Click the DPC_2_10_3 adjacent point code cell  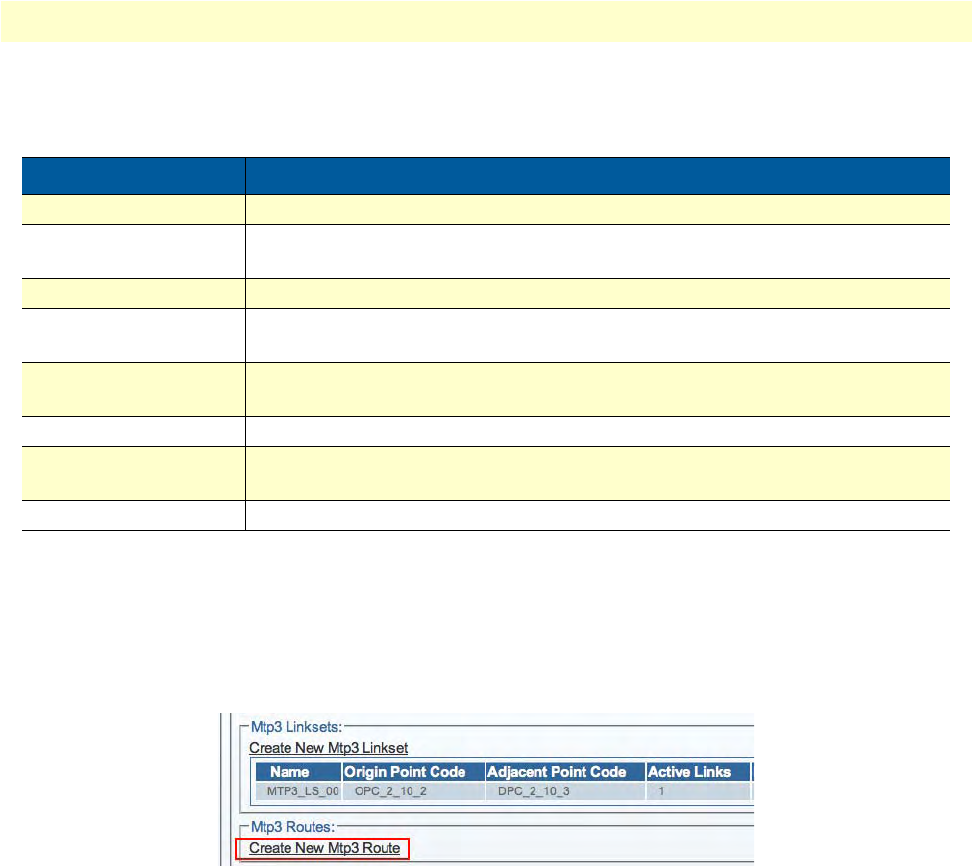pos(565,791)
